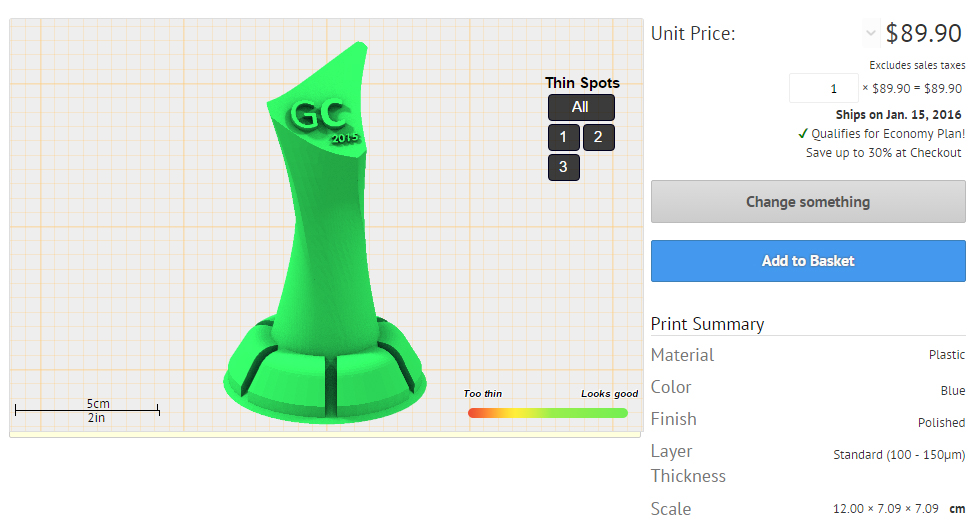
Task: Click the thin-to-good color gradient bar
Action: pyautogui.click(x=548, y=413)
